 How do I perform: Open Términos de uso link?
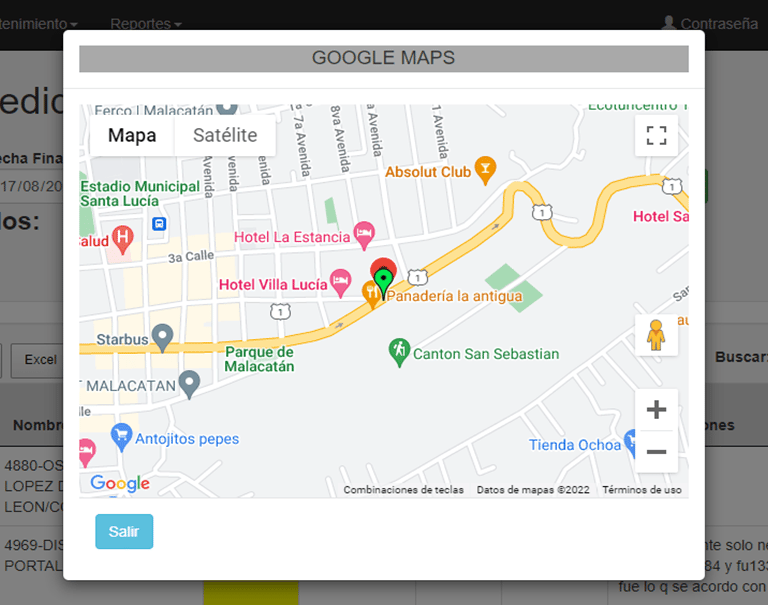tap(642, 490)
